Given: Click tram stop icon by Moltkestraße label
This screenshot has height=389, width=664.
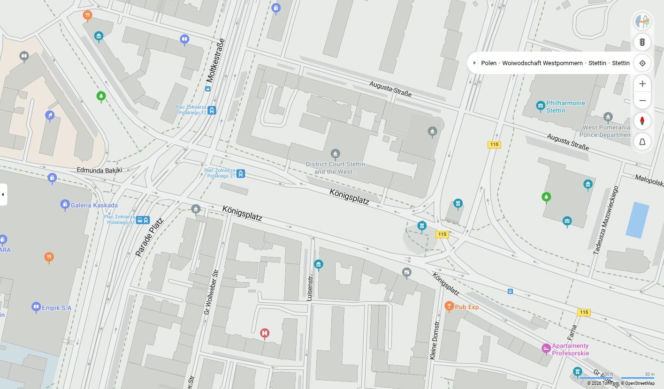Looking at the screenshot, I should pyautogui.click(x=208, y=89).
